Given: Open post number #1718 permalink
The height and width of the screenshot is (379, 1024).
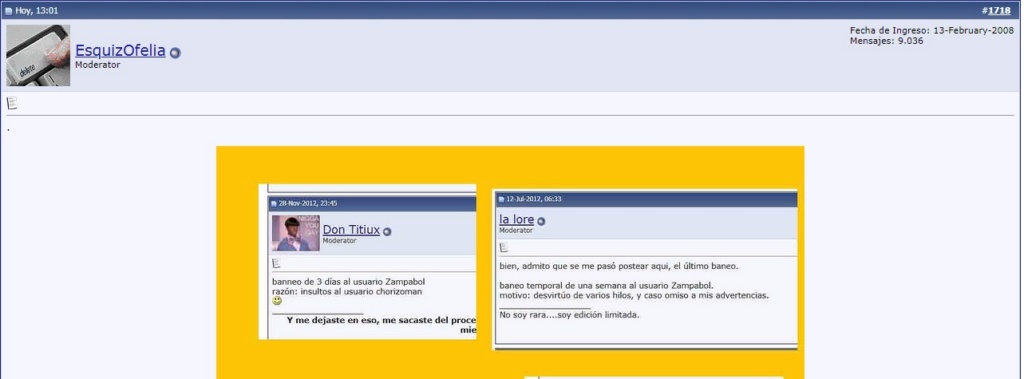Looking at the screenshot, I should coord(999,10).
